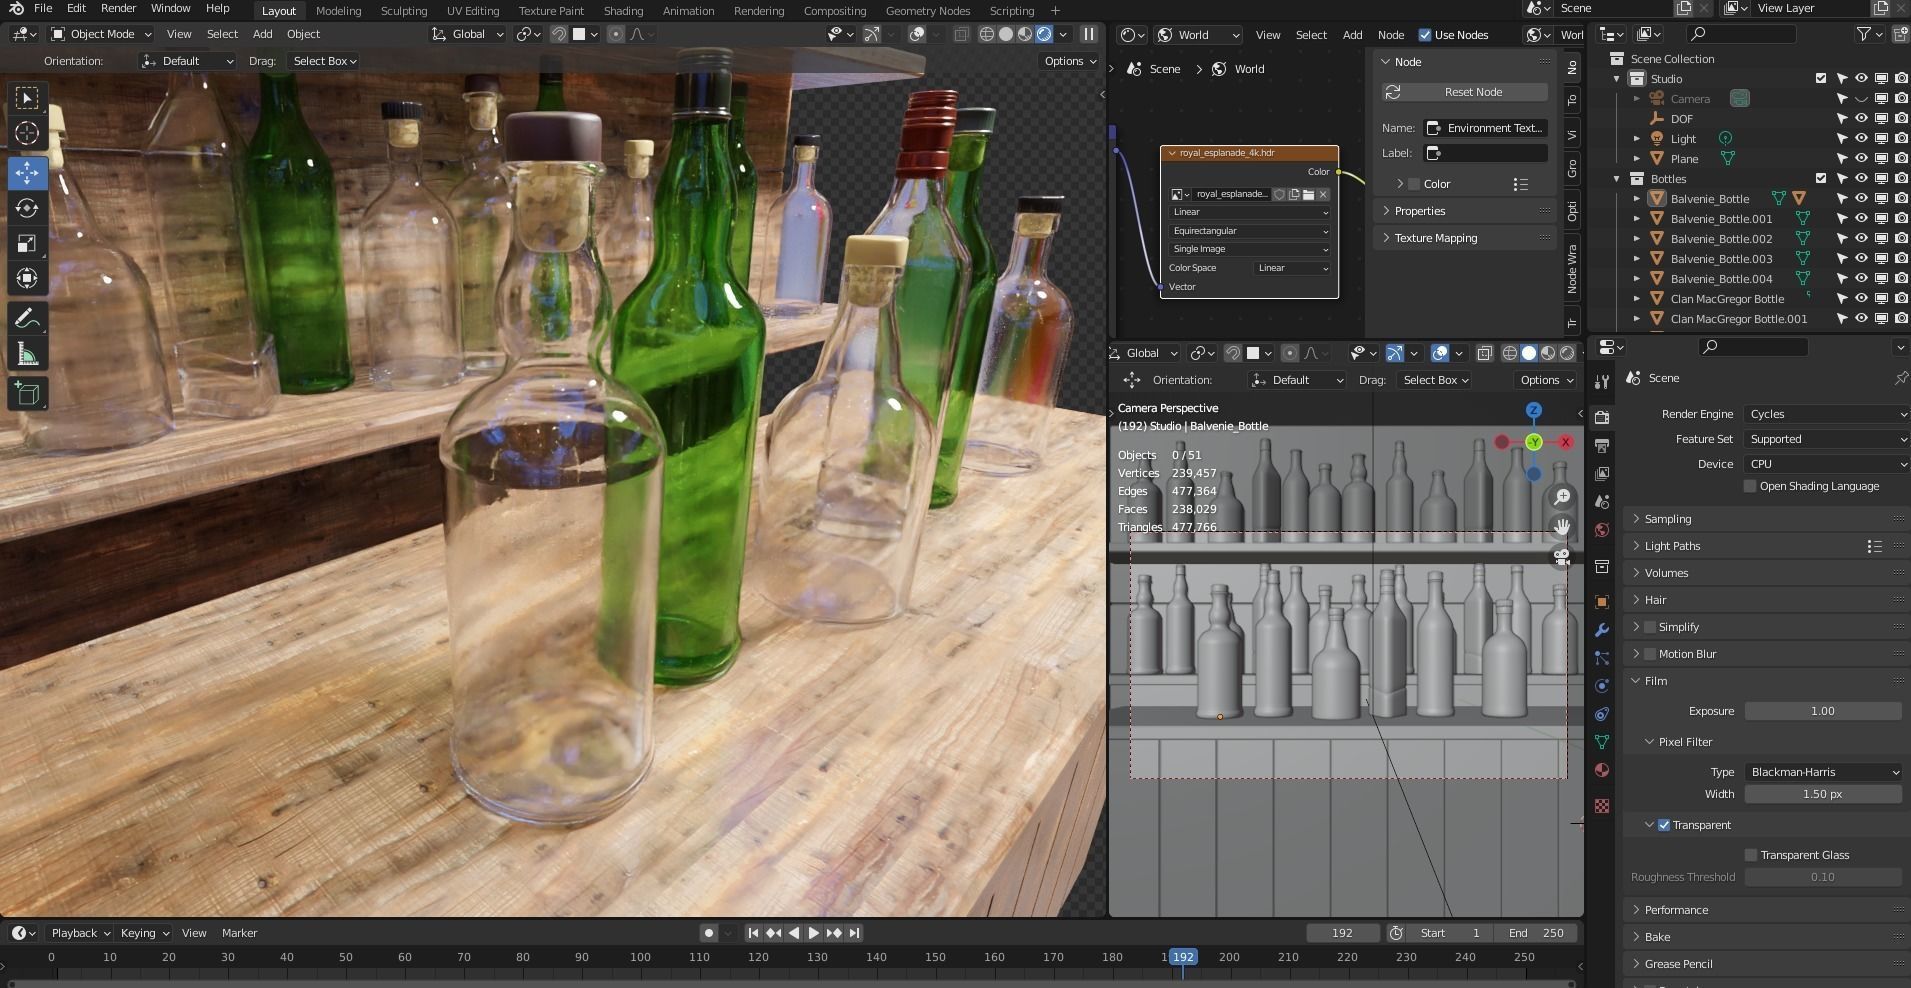The width and height of the screenshot is (1911, 988).
Task: Click the Blender logo menu icon
Action: point(16,9)
